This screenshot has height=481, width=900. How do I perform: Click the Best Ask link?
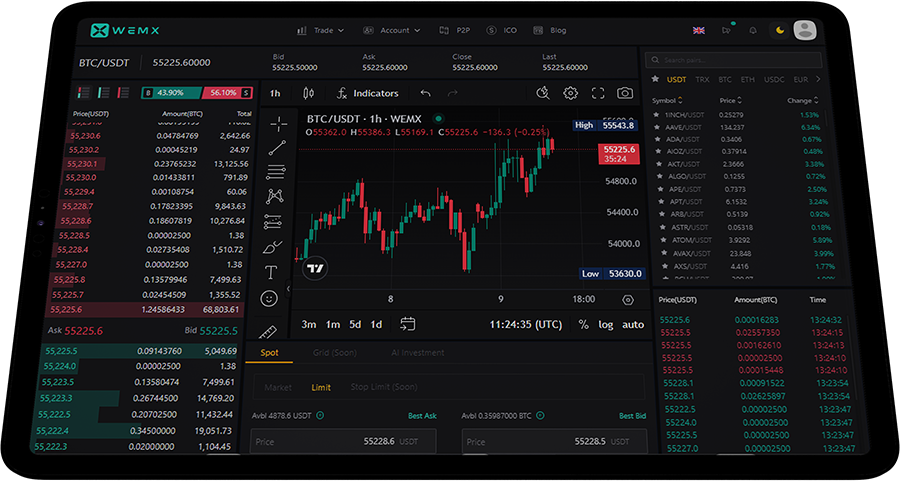point(422,416)
